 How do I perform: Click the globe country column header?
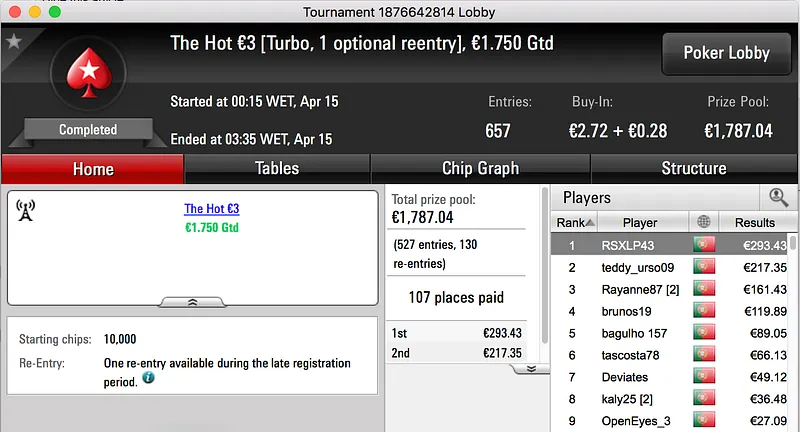coord(704,222)
